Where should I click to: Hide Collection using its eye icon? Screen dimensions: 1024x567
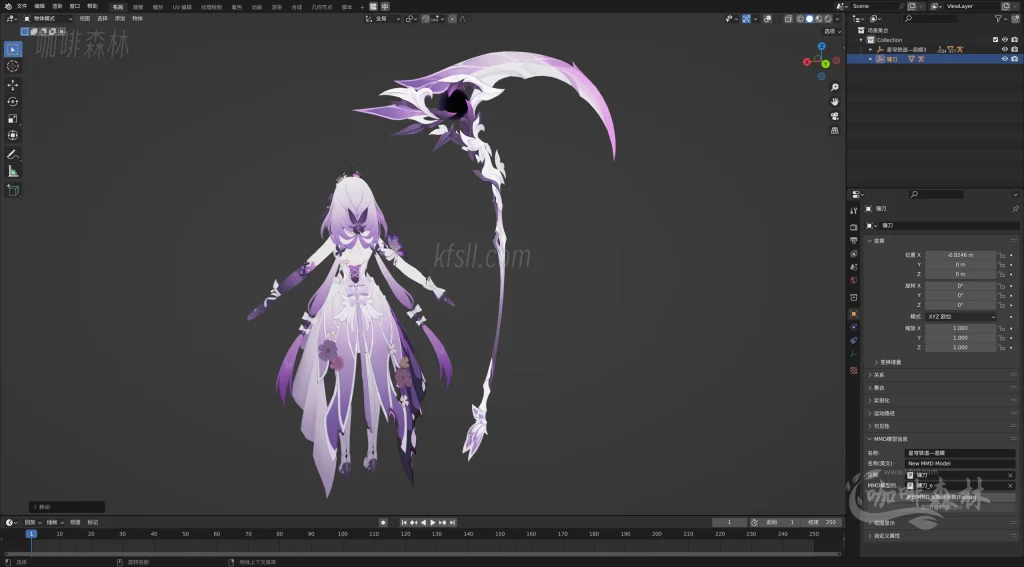coord(1004,40)
